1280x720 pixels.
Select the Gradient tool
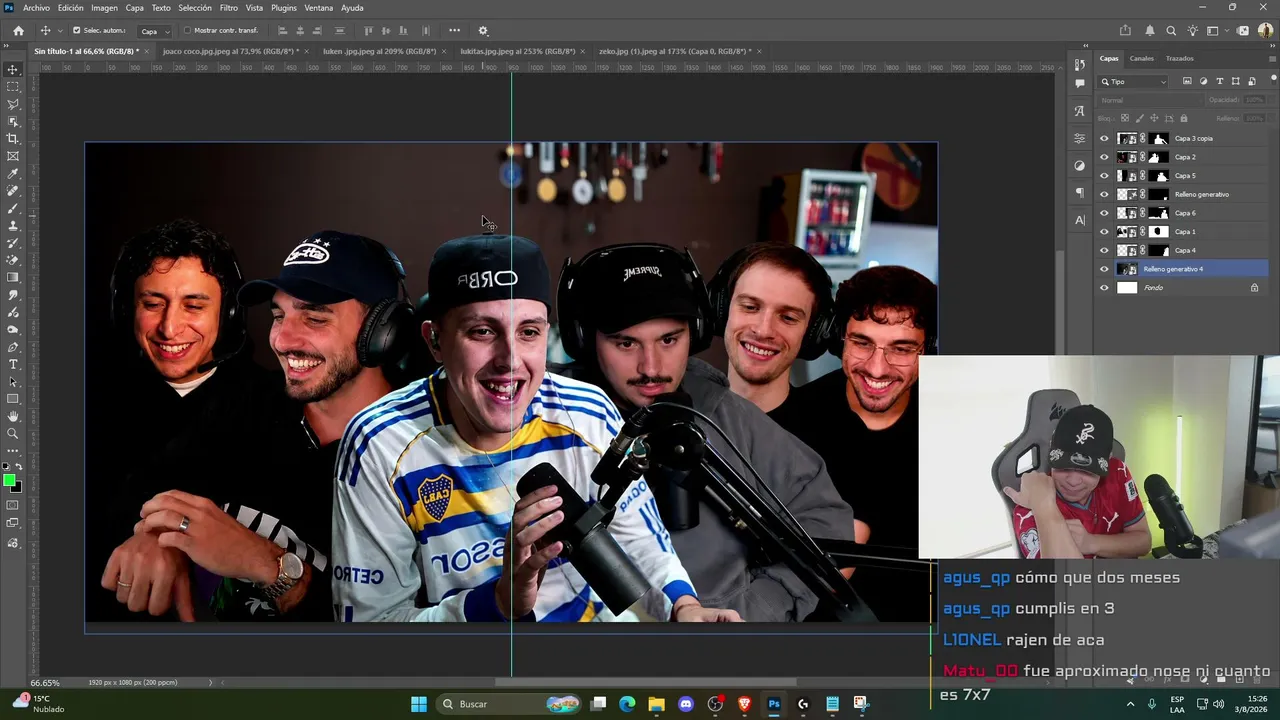(x=13, y=278)
